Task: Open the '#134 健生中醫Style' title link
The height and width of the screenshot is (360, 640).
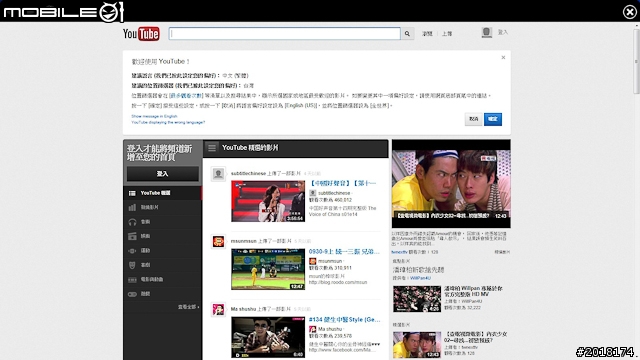Action: click(344, 320)
